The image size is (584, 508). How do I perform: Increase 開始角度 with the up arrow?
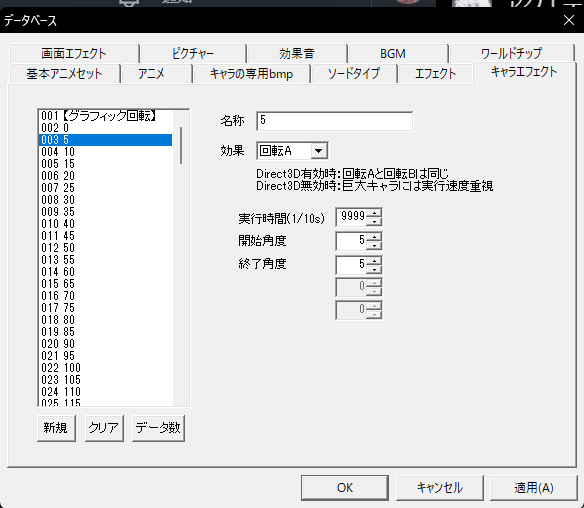(374, 237)
